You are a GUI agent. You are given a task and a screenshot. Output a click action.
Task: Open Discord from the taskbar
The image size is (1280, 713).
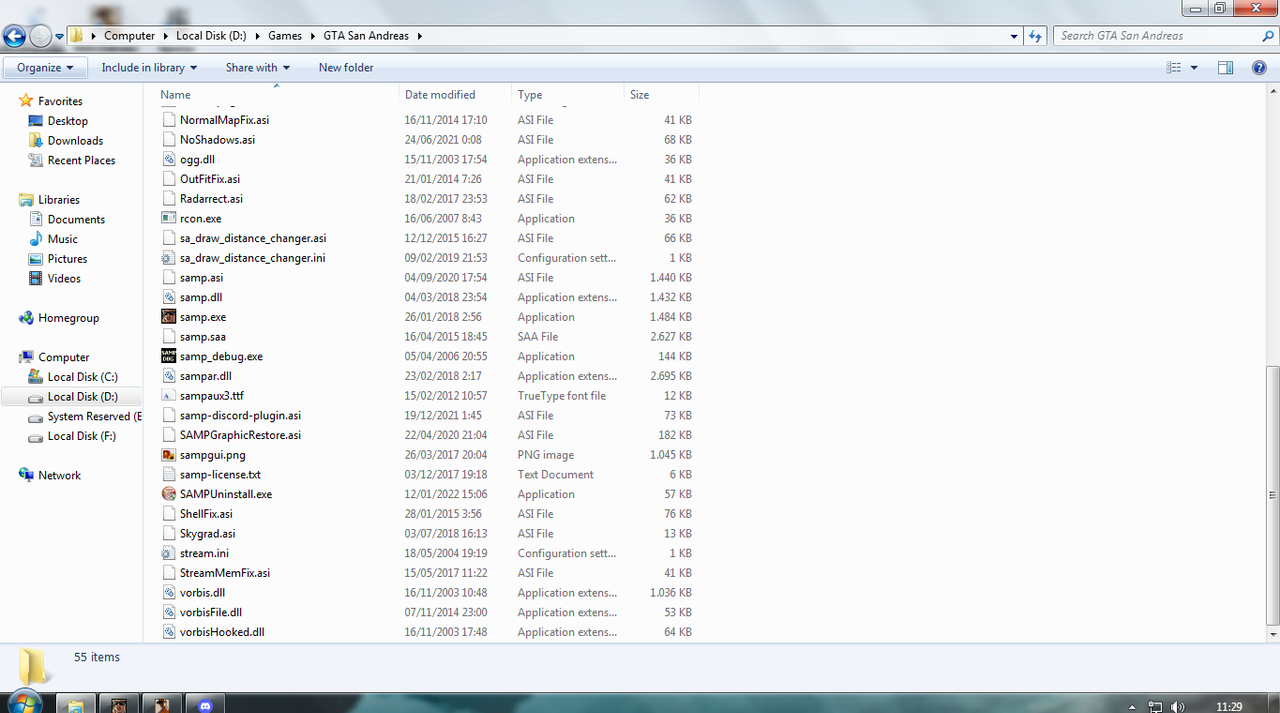tap(207, 705)
